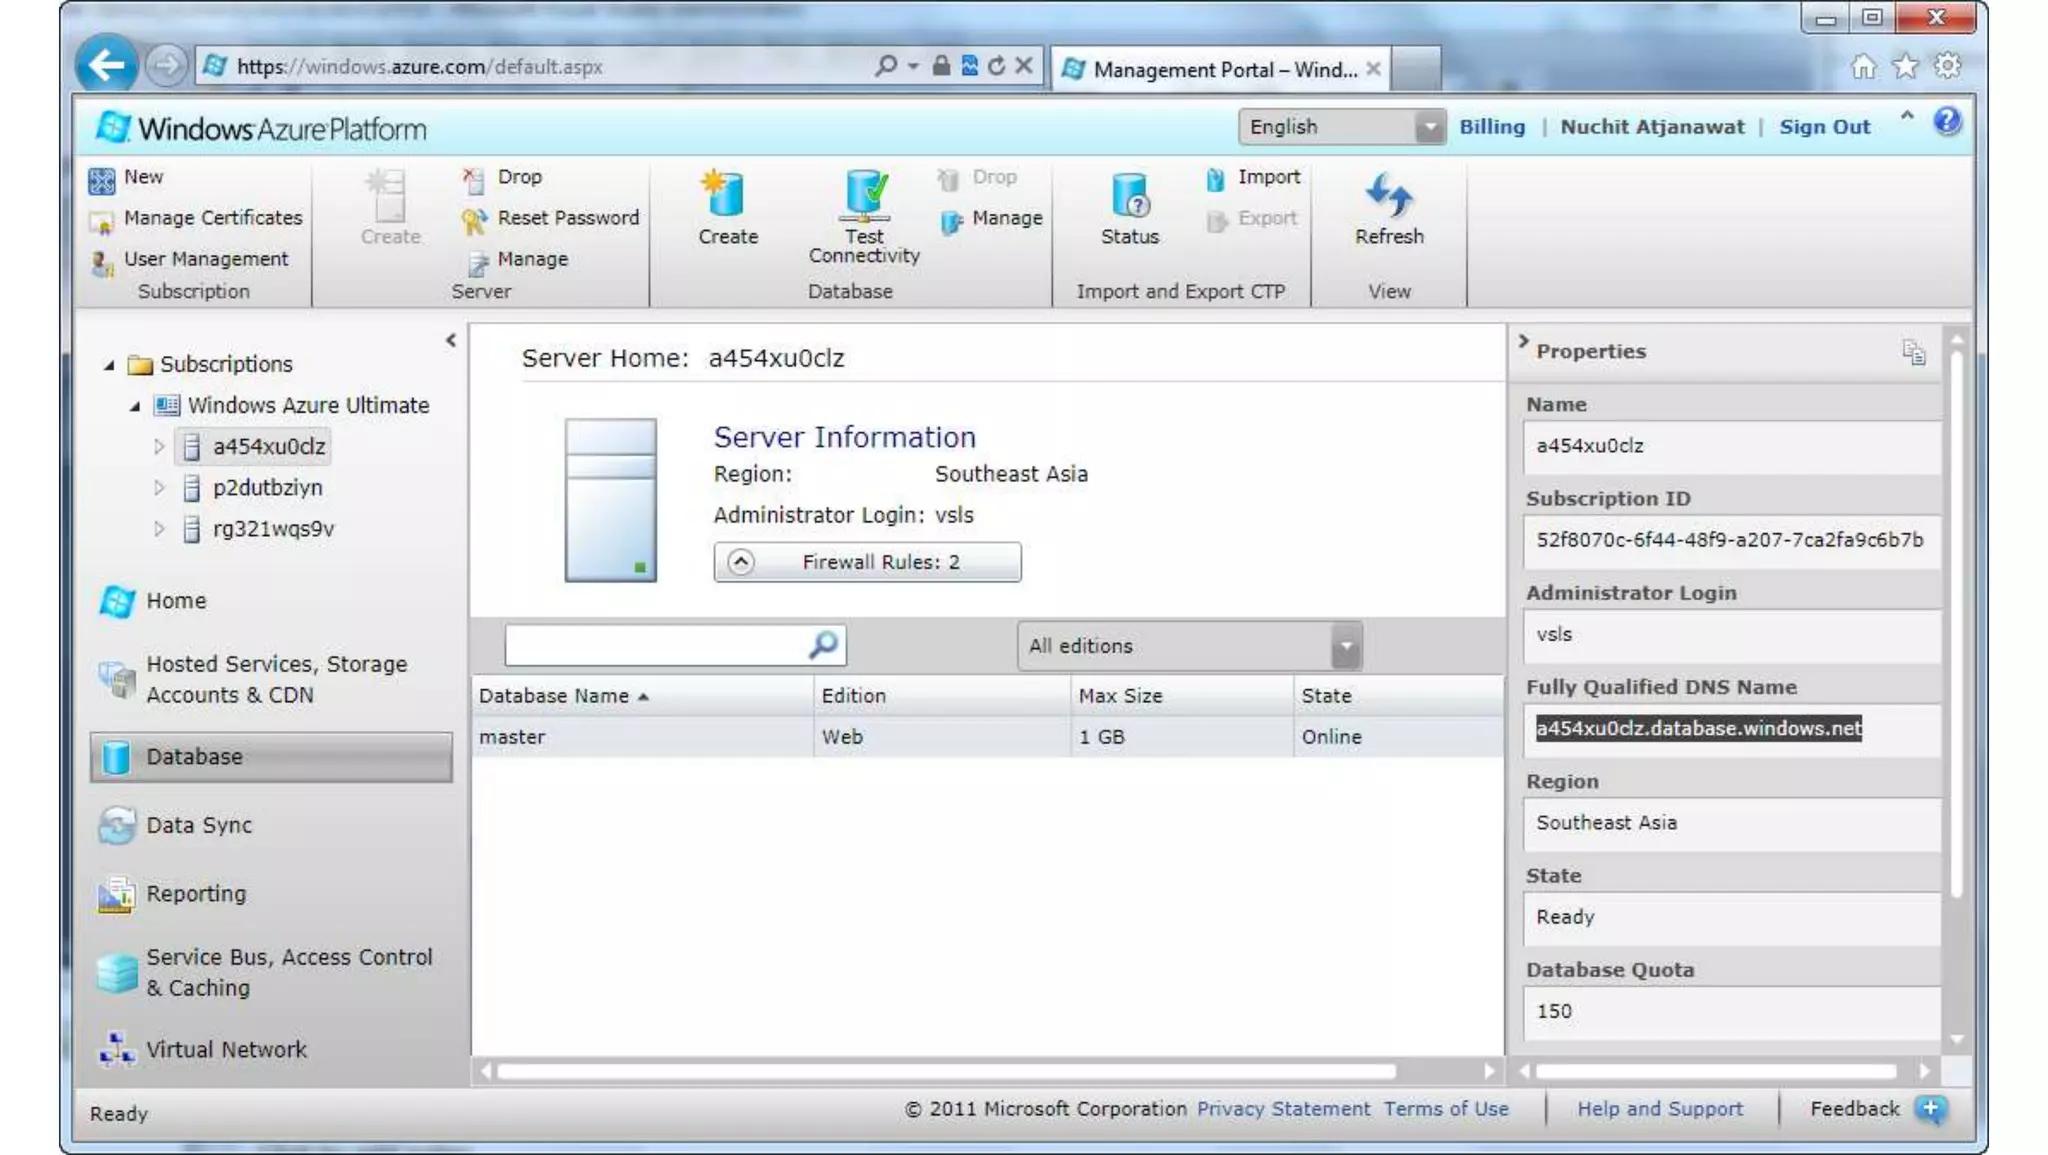Click the Refresh view icon
This screenshot has height=1155, width=2048.
(1388, 196)
